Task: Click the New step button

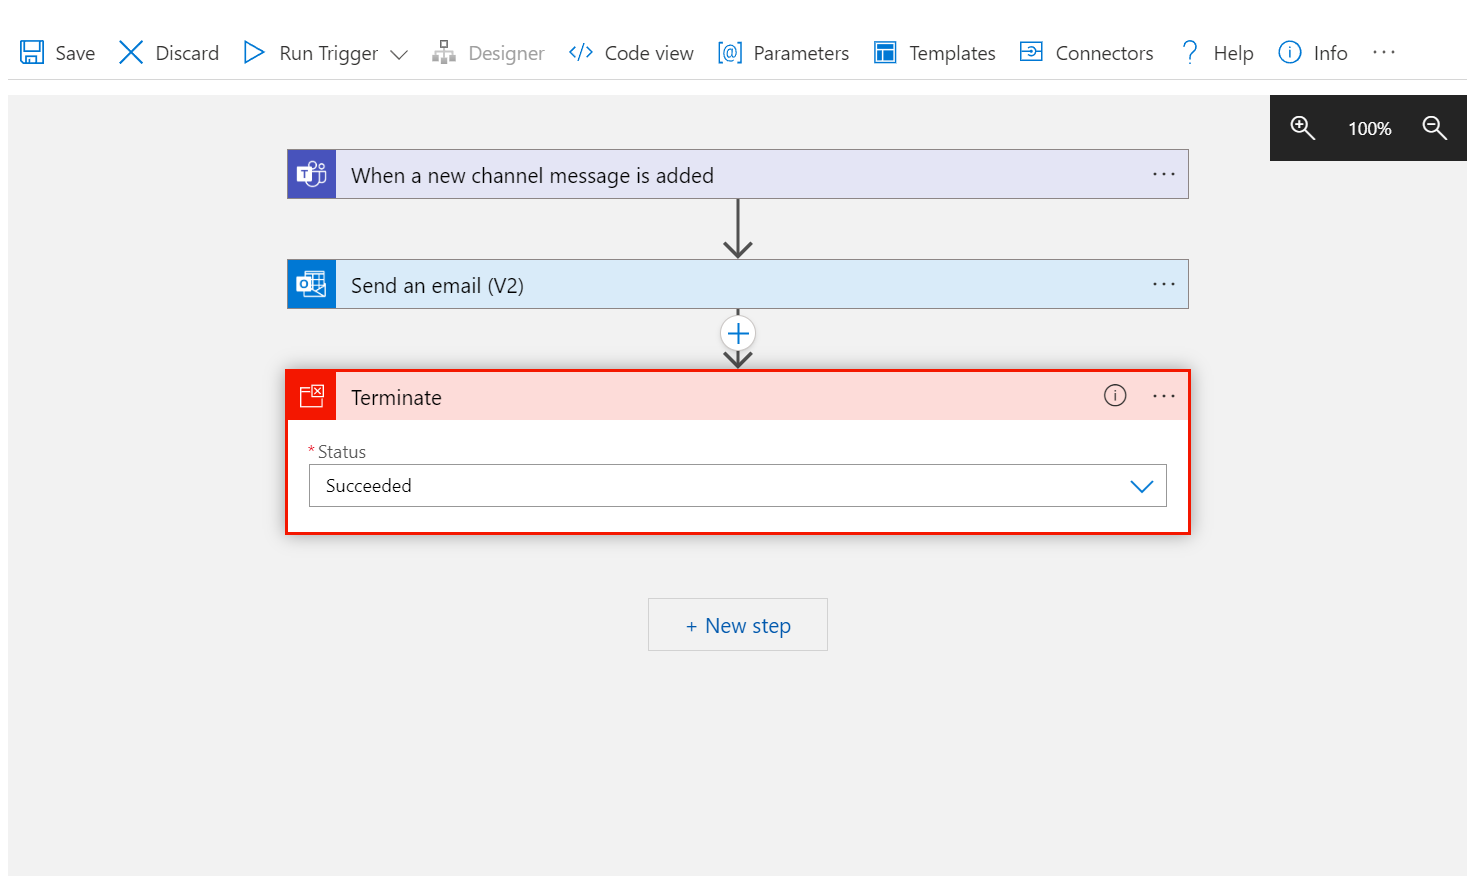Action: [x=738, y=624]
